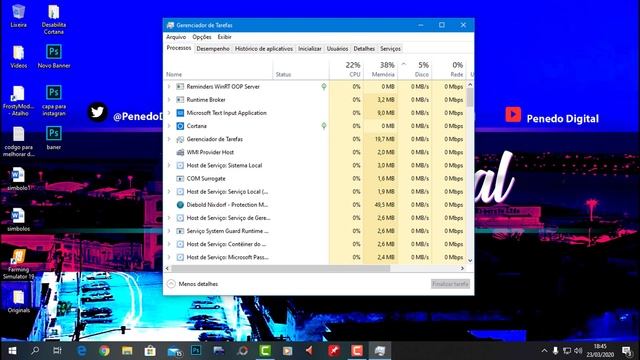Sort processes by Rede column header
Viewport: 640px width, 360px height.
click(449, 69)
